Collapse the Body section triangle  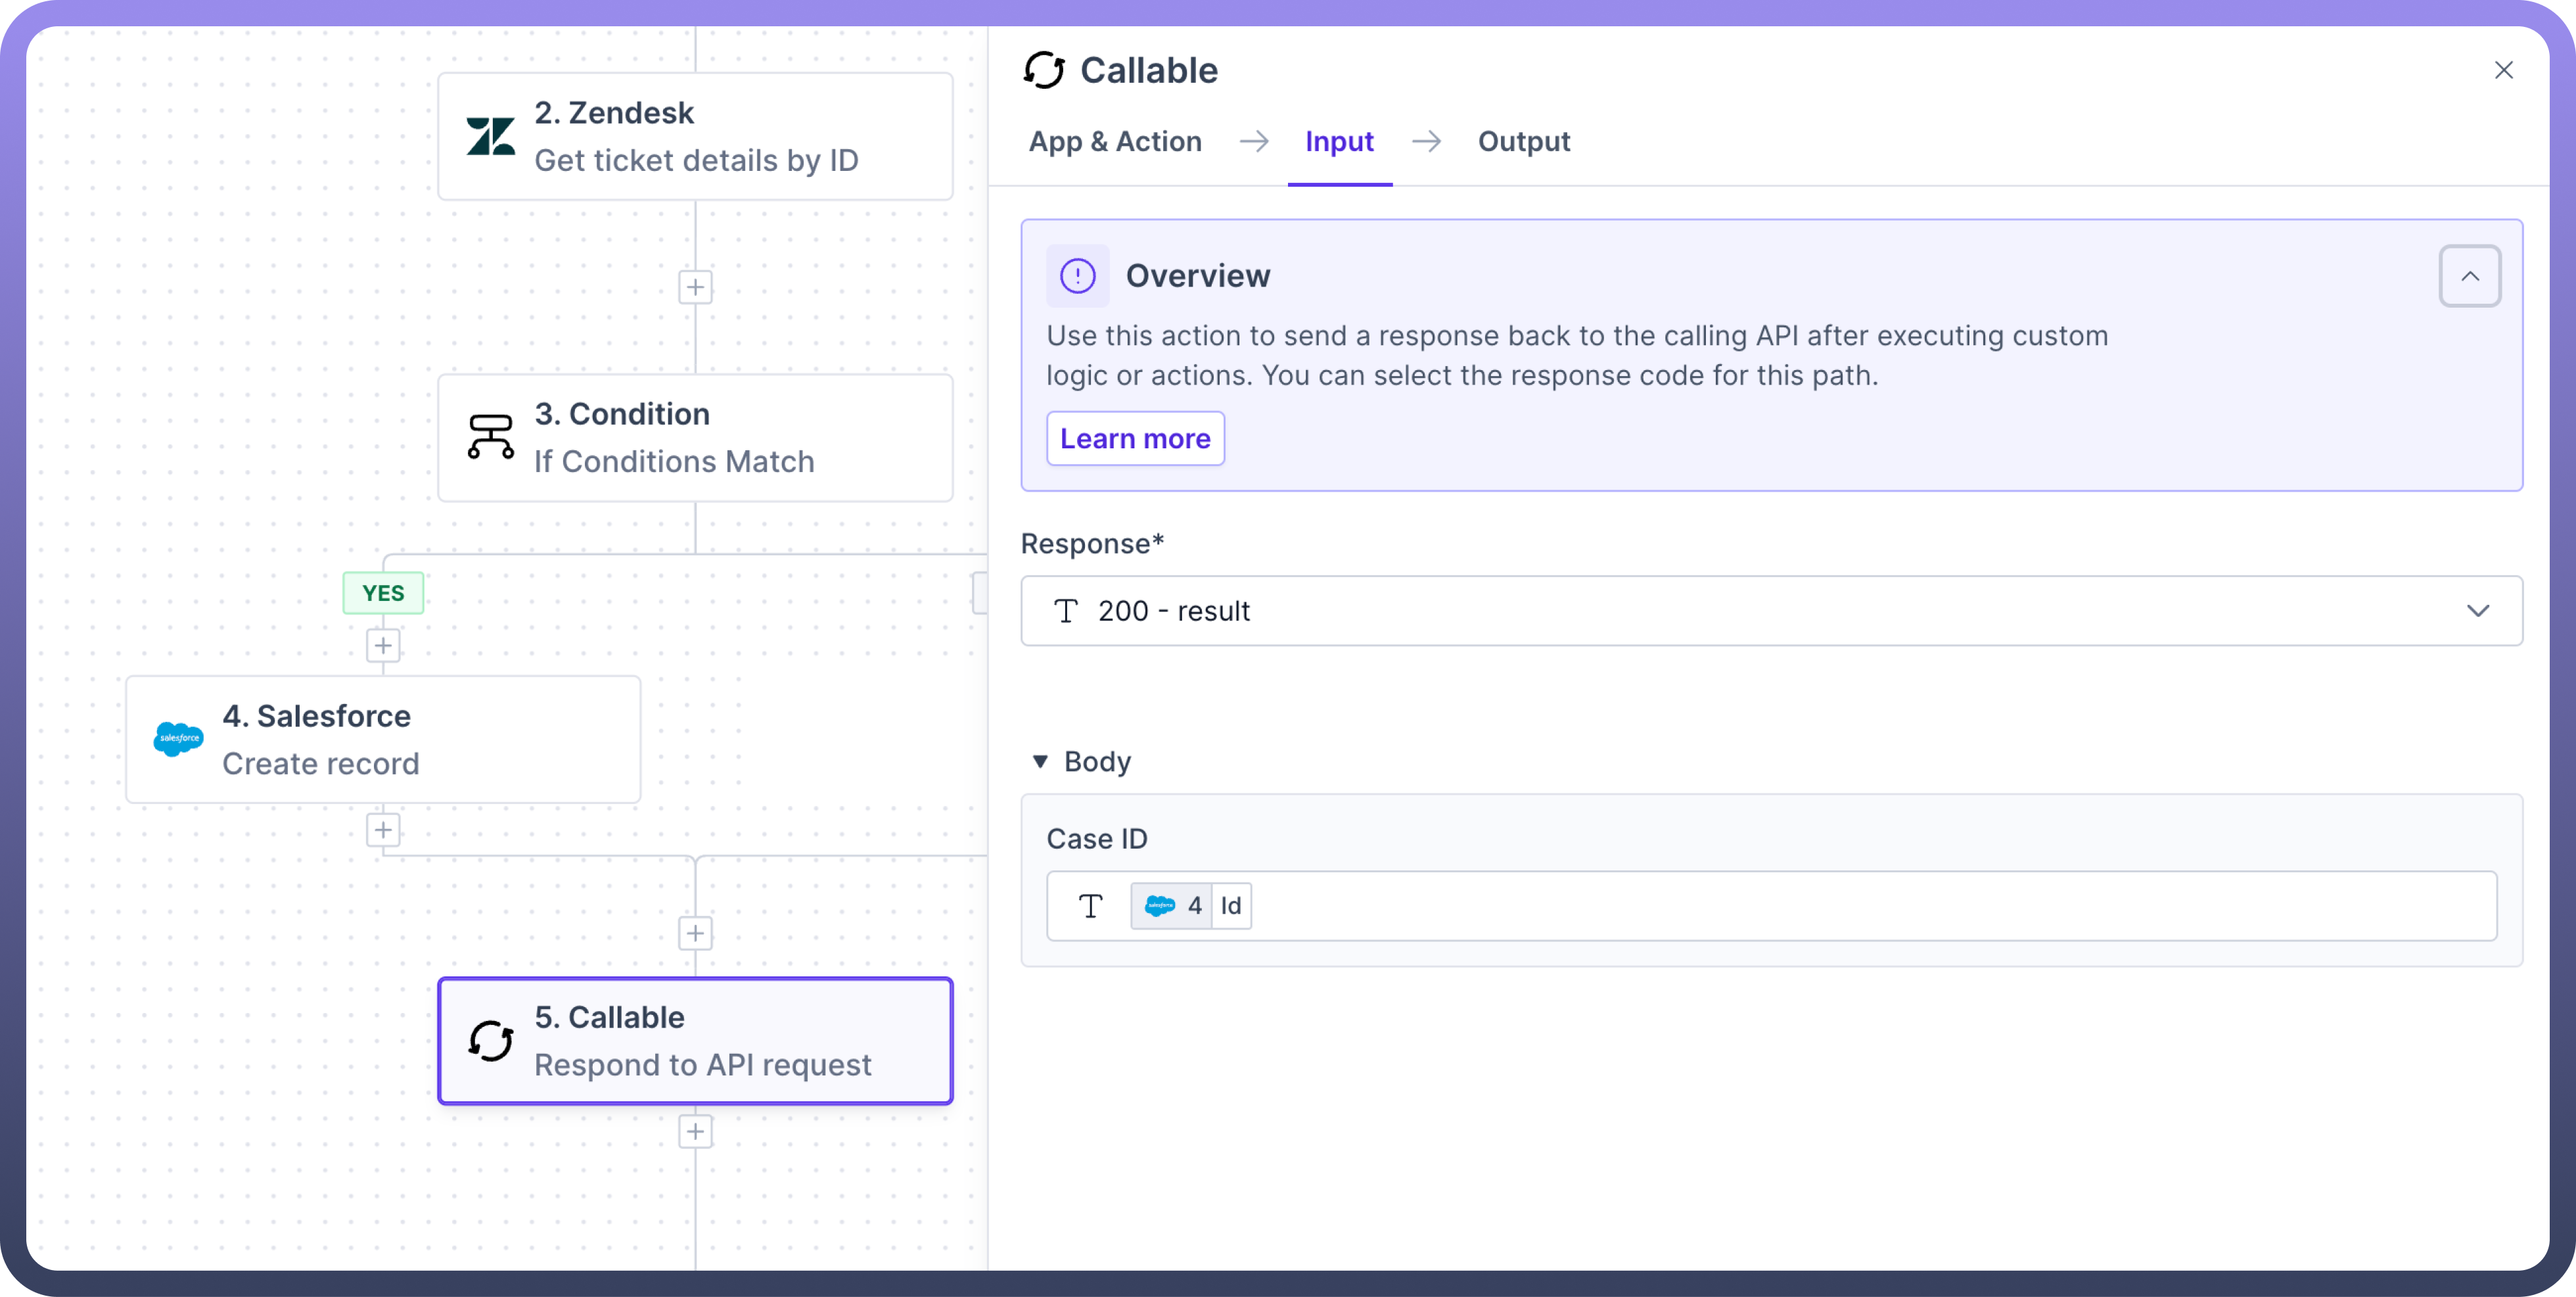point(1040,762)
